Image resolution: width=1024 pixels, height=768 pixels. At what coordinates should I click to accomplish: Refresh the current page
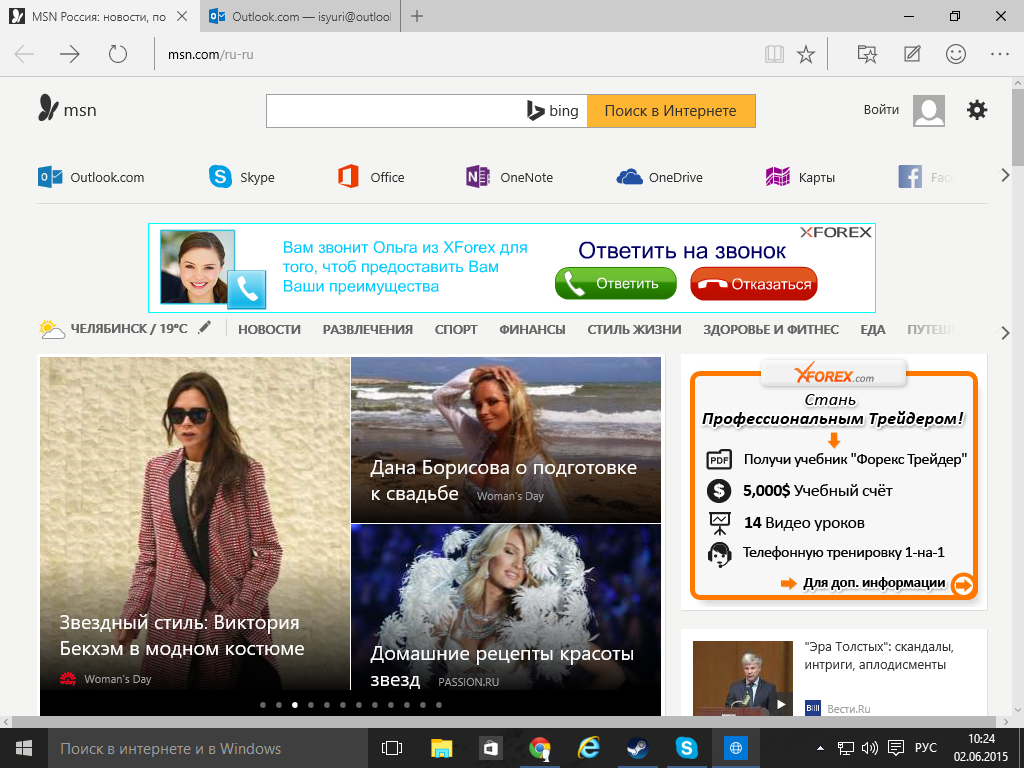[x=118, y=54]
